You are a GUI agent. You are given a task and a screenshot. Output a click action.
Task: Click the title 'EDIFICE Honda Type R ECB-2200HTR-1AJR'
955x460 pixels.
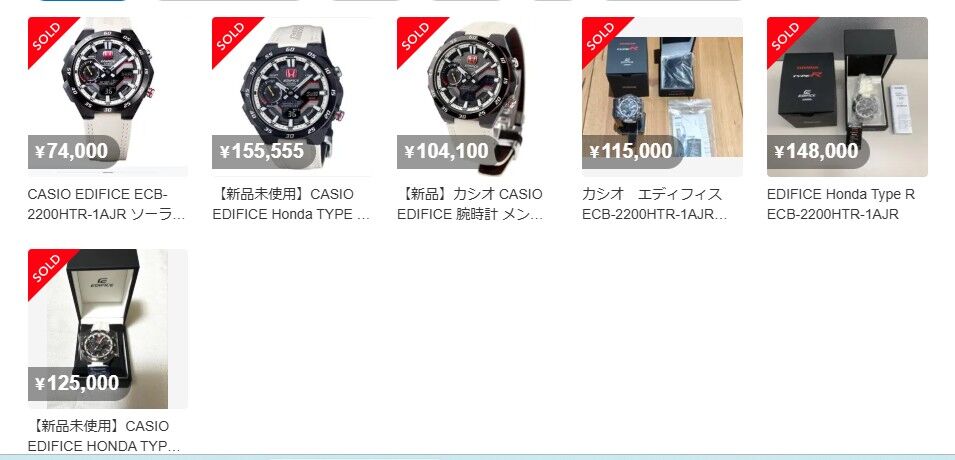840,205
